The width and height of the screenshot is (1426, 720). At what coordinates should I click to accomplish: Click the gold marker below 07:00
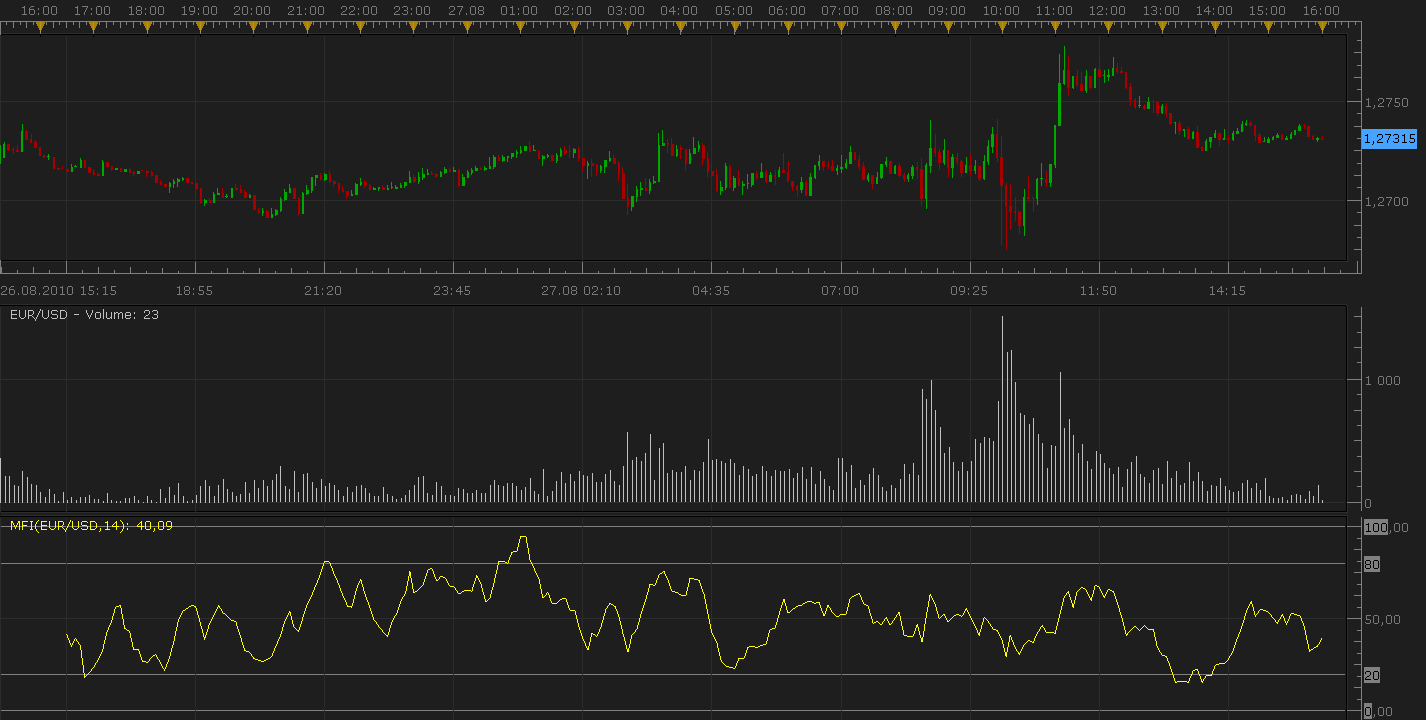[x=840, y=26]
